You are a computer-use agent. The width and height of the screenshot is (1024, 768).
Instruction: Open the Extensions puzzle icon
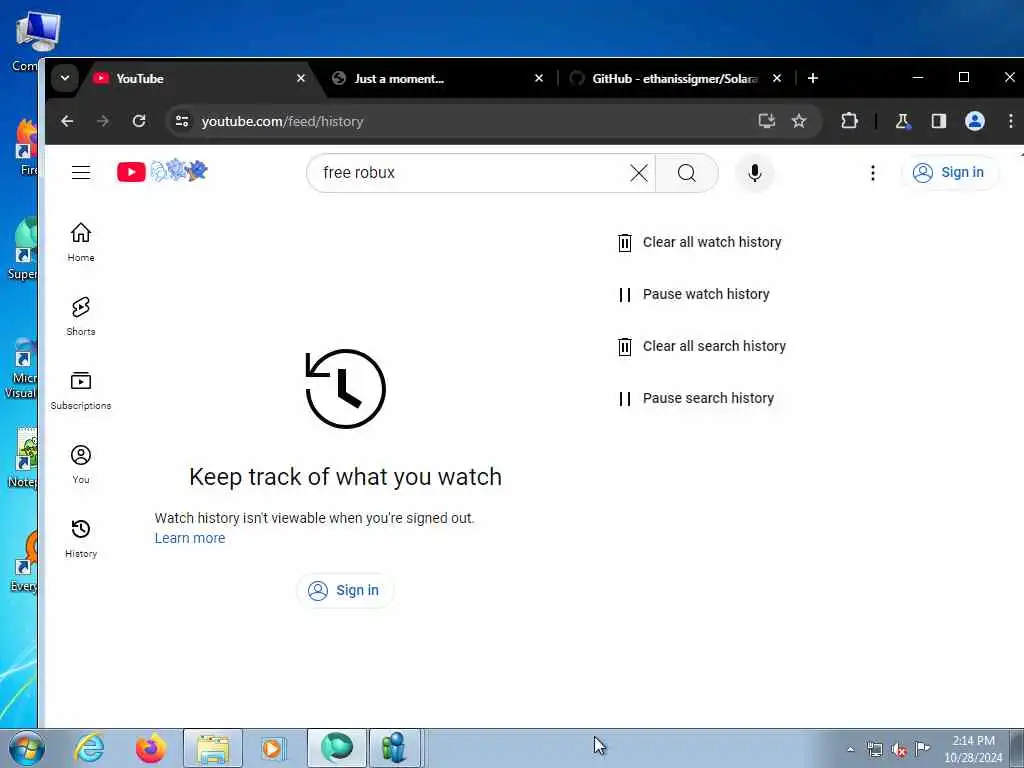click(x=849, y=121)
